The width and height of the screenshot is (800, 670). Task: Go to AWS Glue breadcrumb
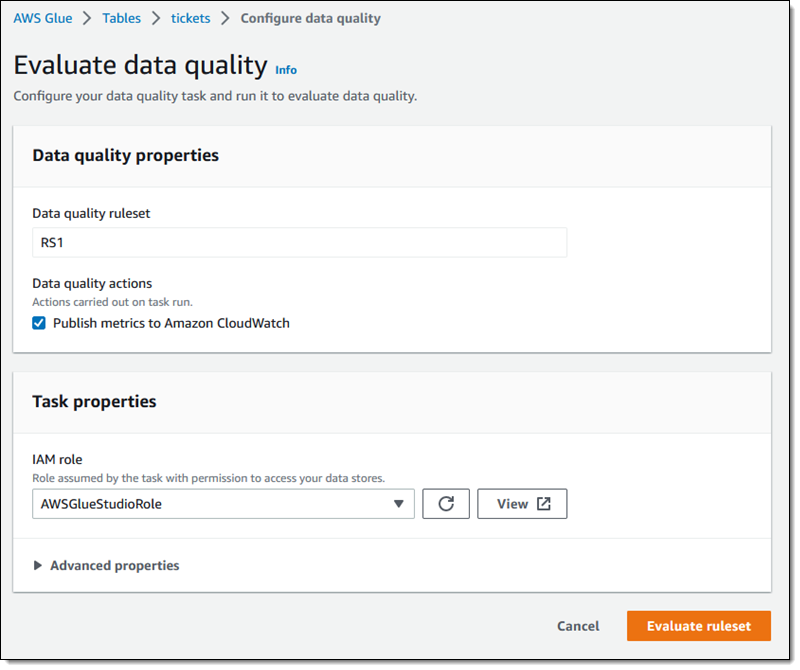pos(43,18)
